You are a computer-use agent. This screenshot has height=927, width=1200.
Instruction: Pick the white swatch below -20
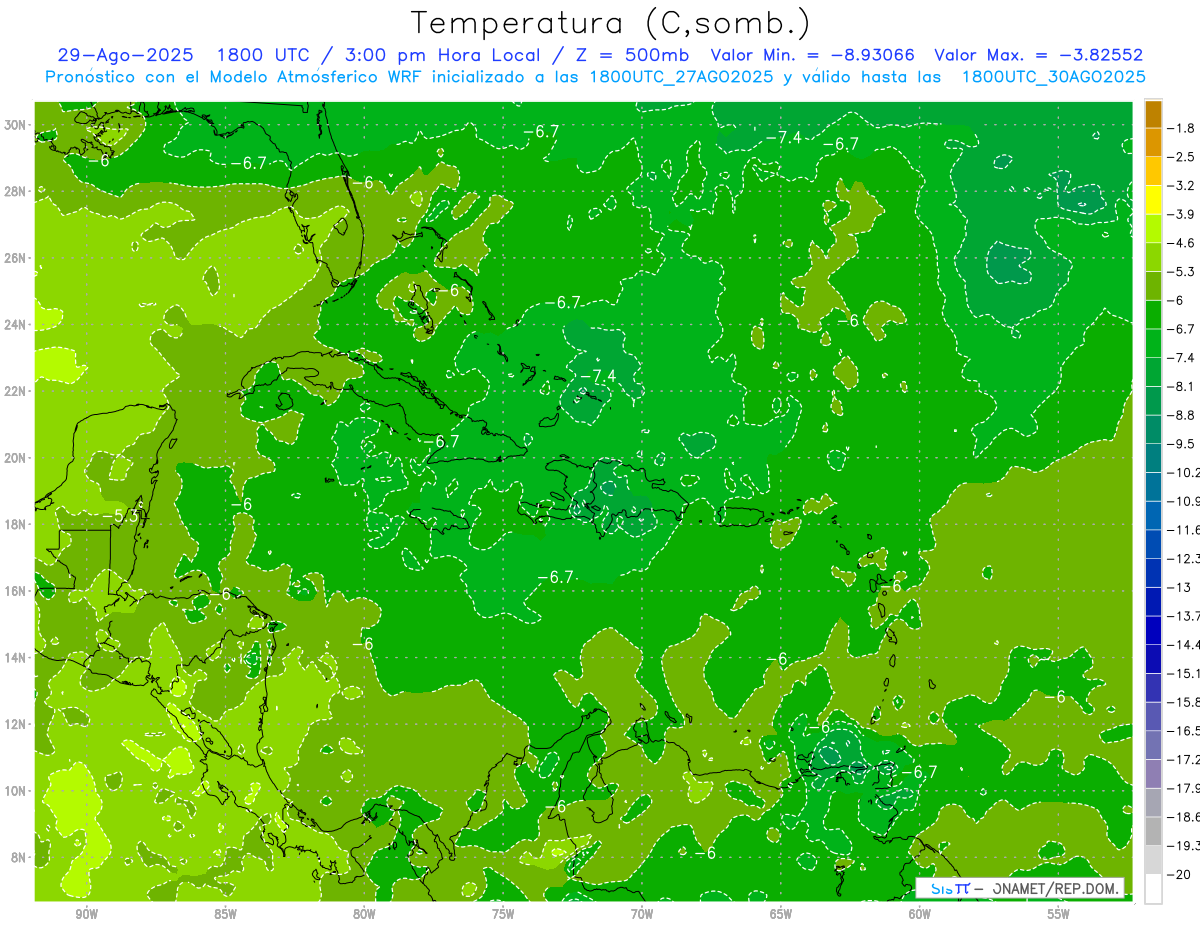(1153, 889)
